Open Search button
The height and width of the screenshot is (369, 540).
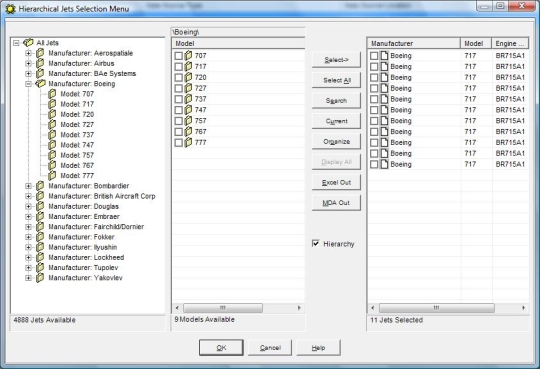(336, 101)
